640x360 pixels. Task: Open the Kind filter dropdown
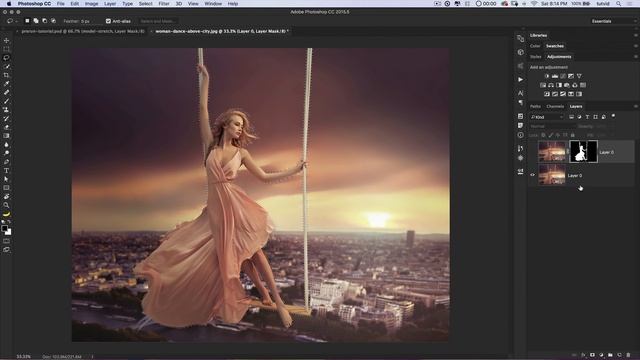pos(547,117)
